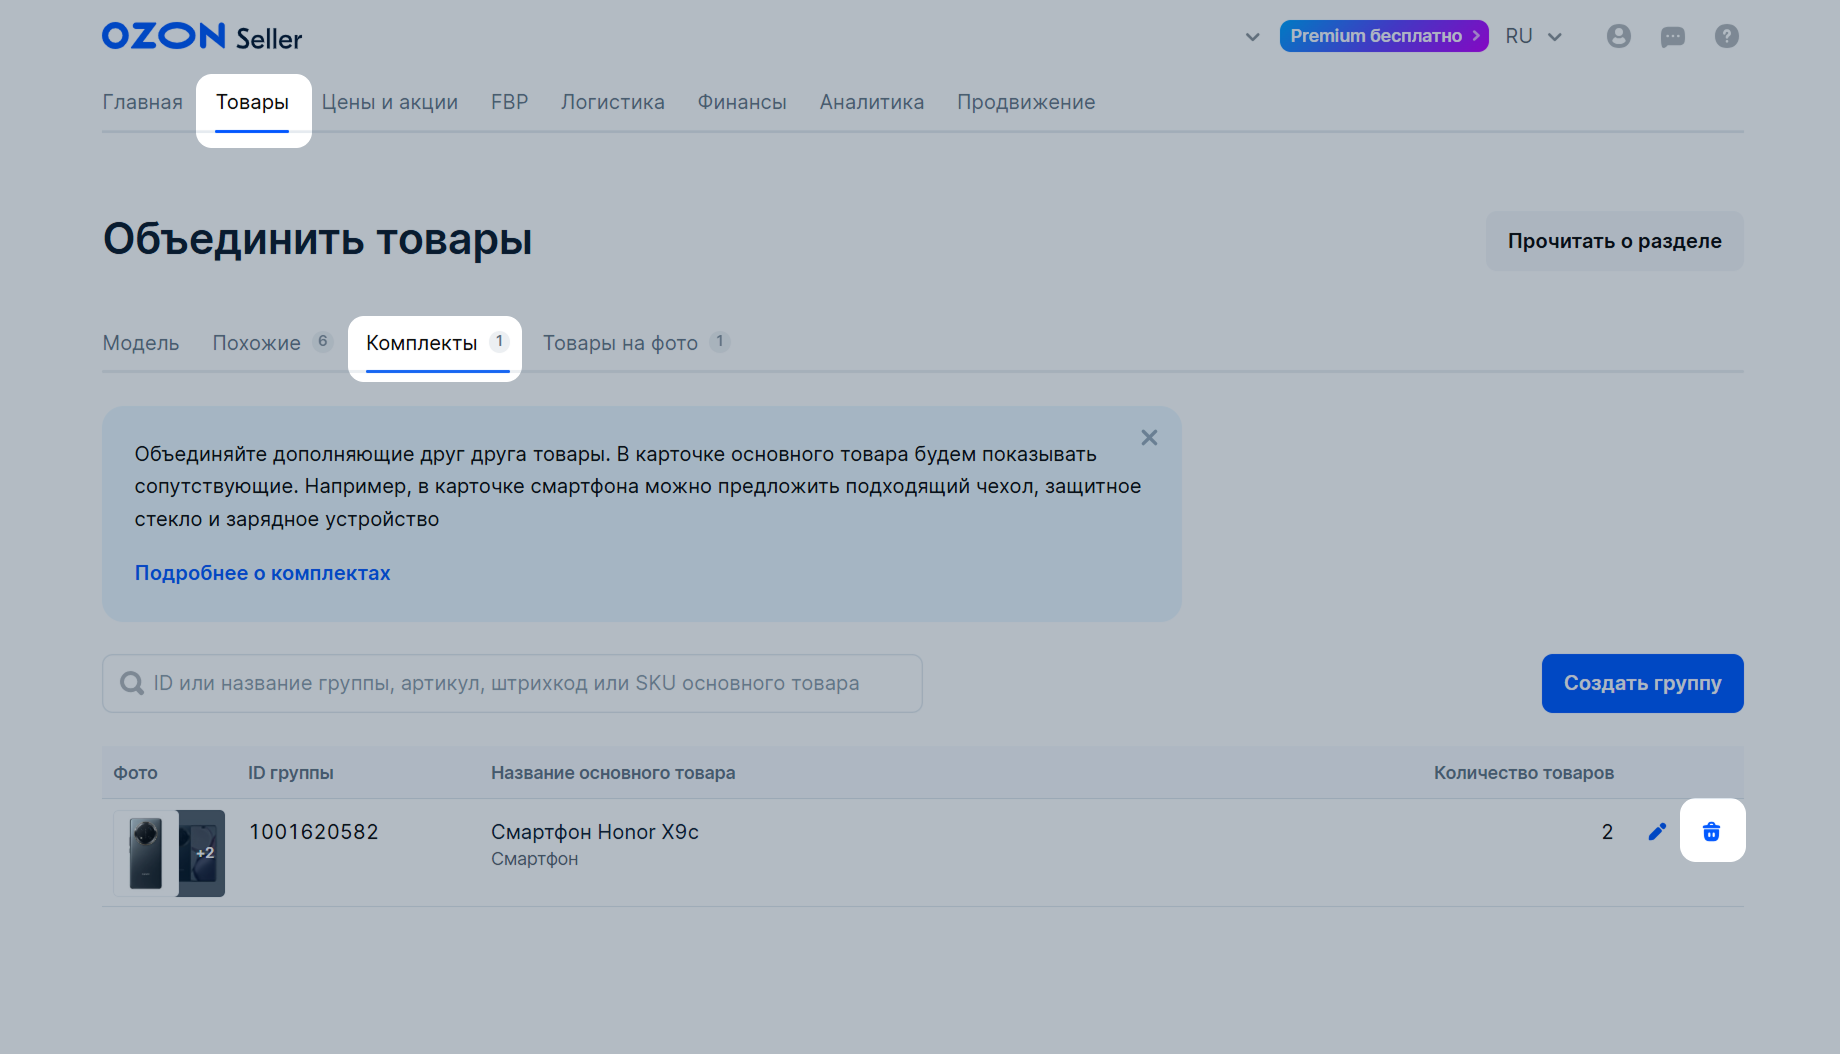Open the Логистика menu
The width and height of the screenshot is (1840, 1054).
click(x=613, y=102)
